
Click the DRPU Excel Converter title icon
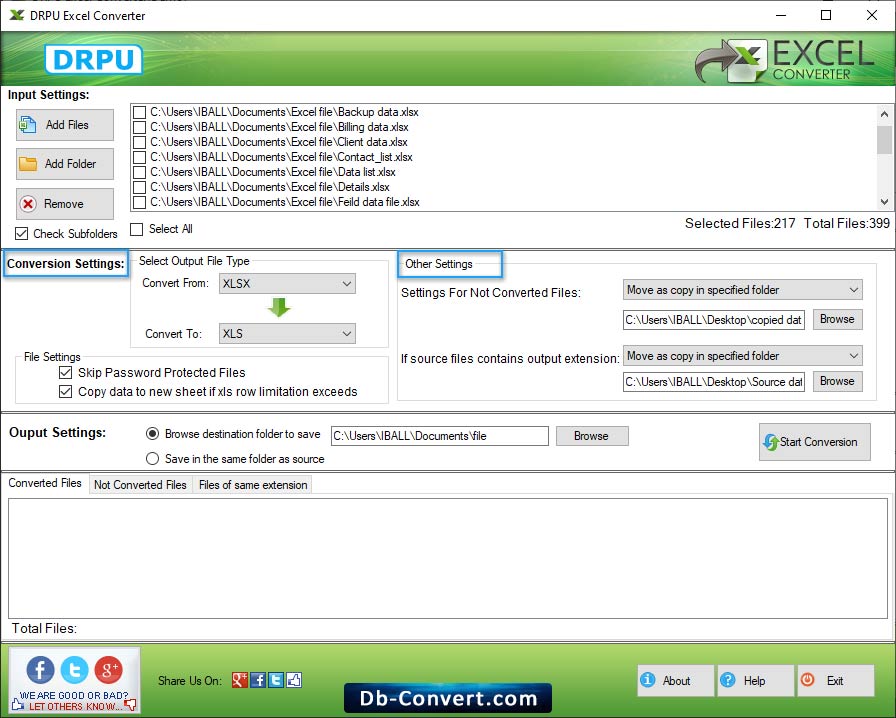(x=17, y=15)
